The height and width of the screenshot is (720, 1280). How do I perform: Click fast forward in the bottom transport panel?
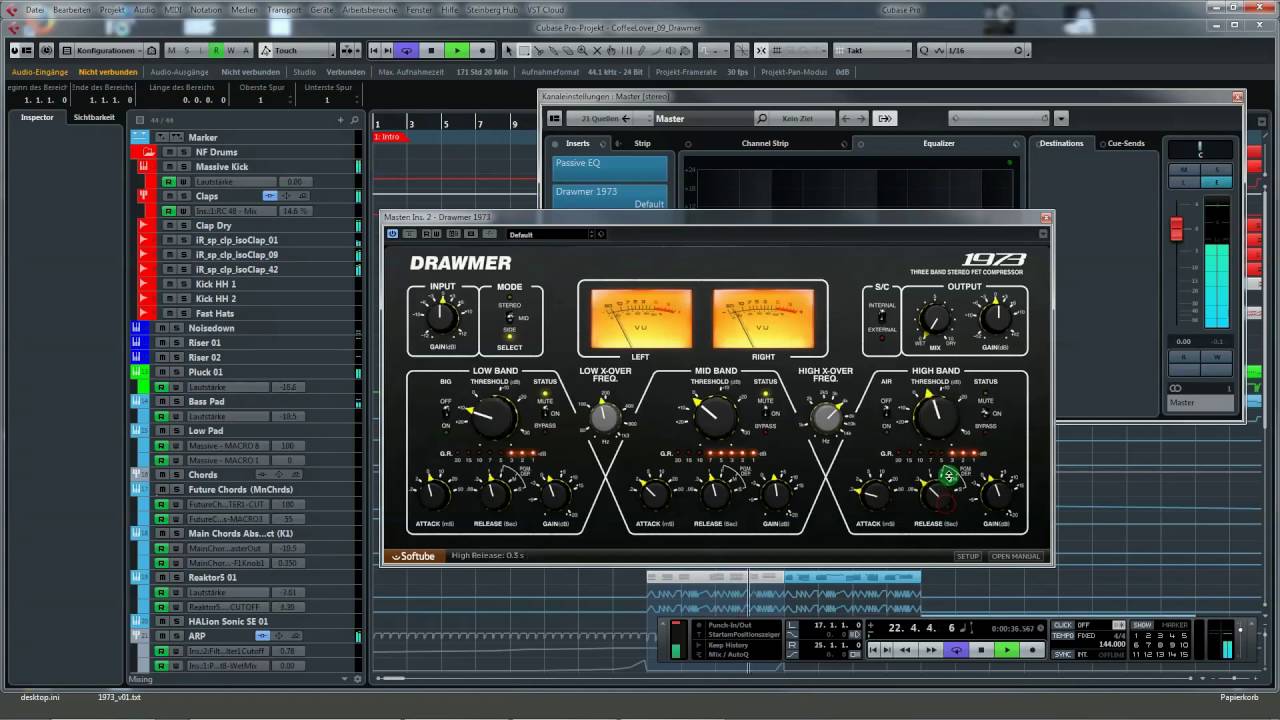coord(930,650)
